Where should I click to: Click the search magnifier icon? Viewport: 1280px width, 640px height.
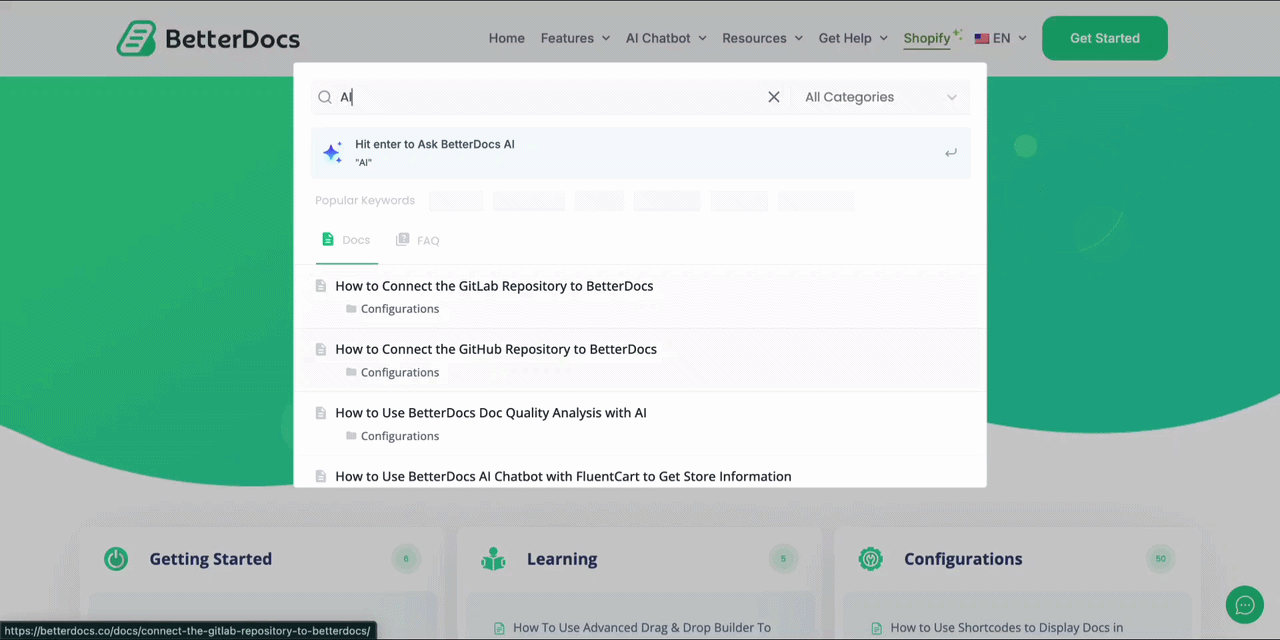click(325, 97)
